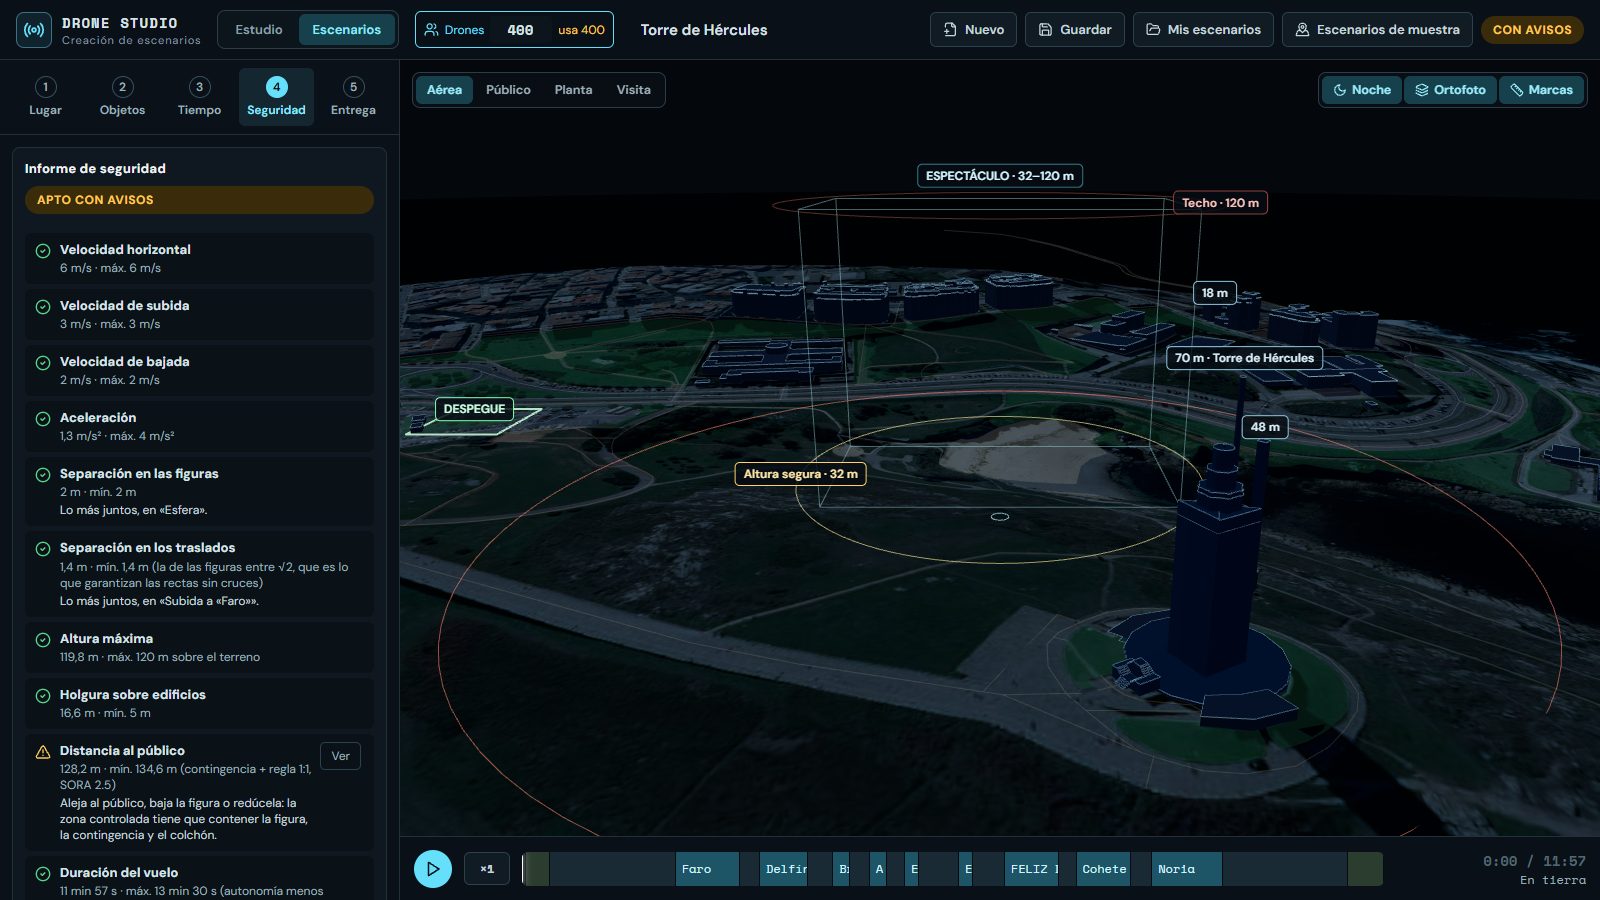Go to step 2 Objetos
1600x900 pixels.
[122, 96]
